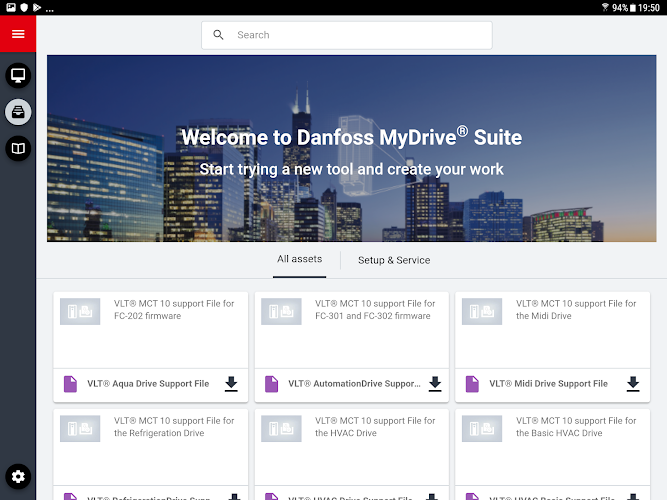
Task: Tap the image notification icon in status bar
Action: [x=11, y=7]
